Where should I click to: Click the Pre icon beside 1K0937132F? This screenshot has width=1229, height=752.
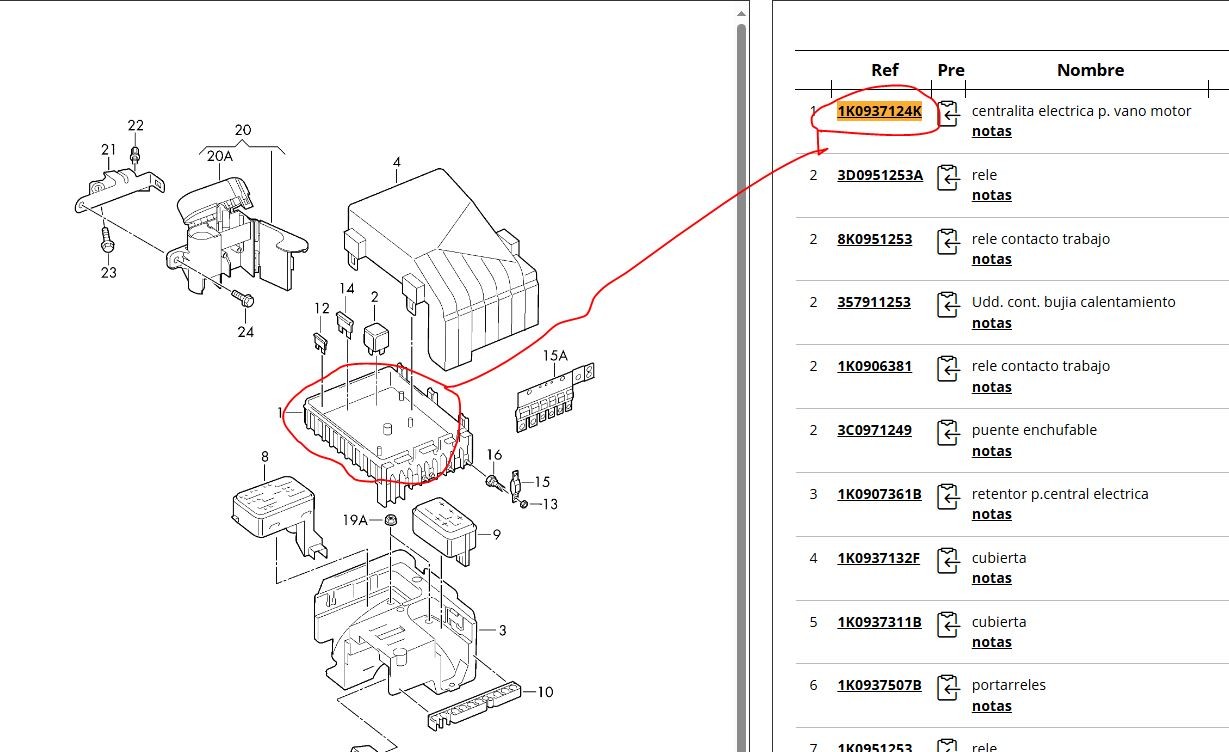pos(947,561)
